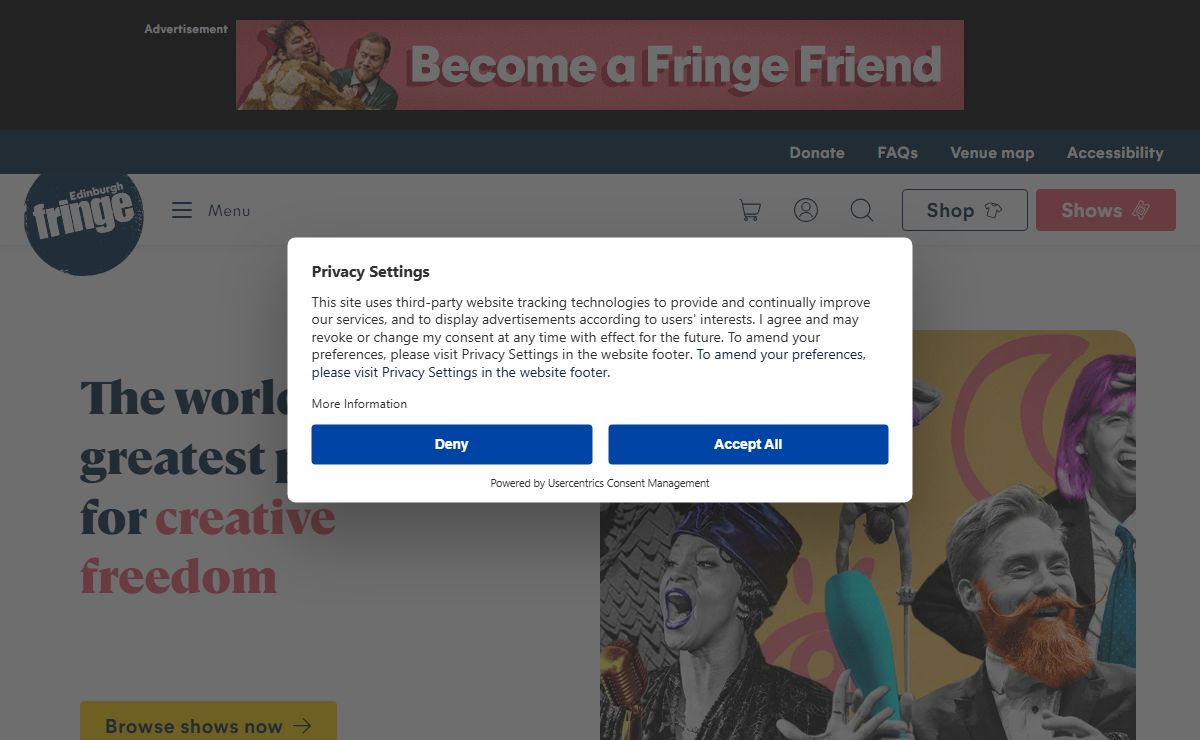Click the arrow on Browse shows now
Viewport: 1200px width, 740px height.
click(303, 726)
